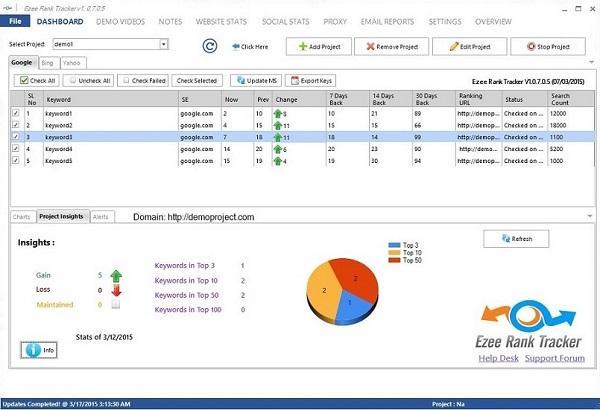Screen dimensions: 600x410
Task: Toggle the Uncheck All checkbox
Action: coord(73,80)
